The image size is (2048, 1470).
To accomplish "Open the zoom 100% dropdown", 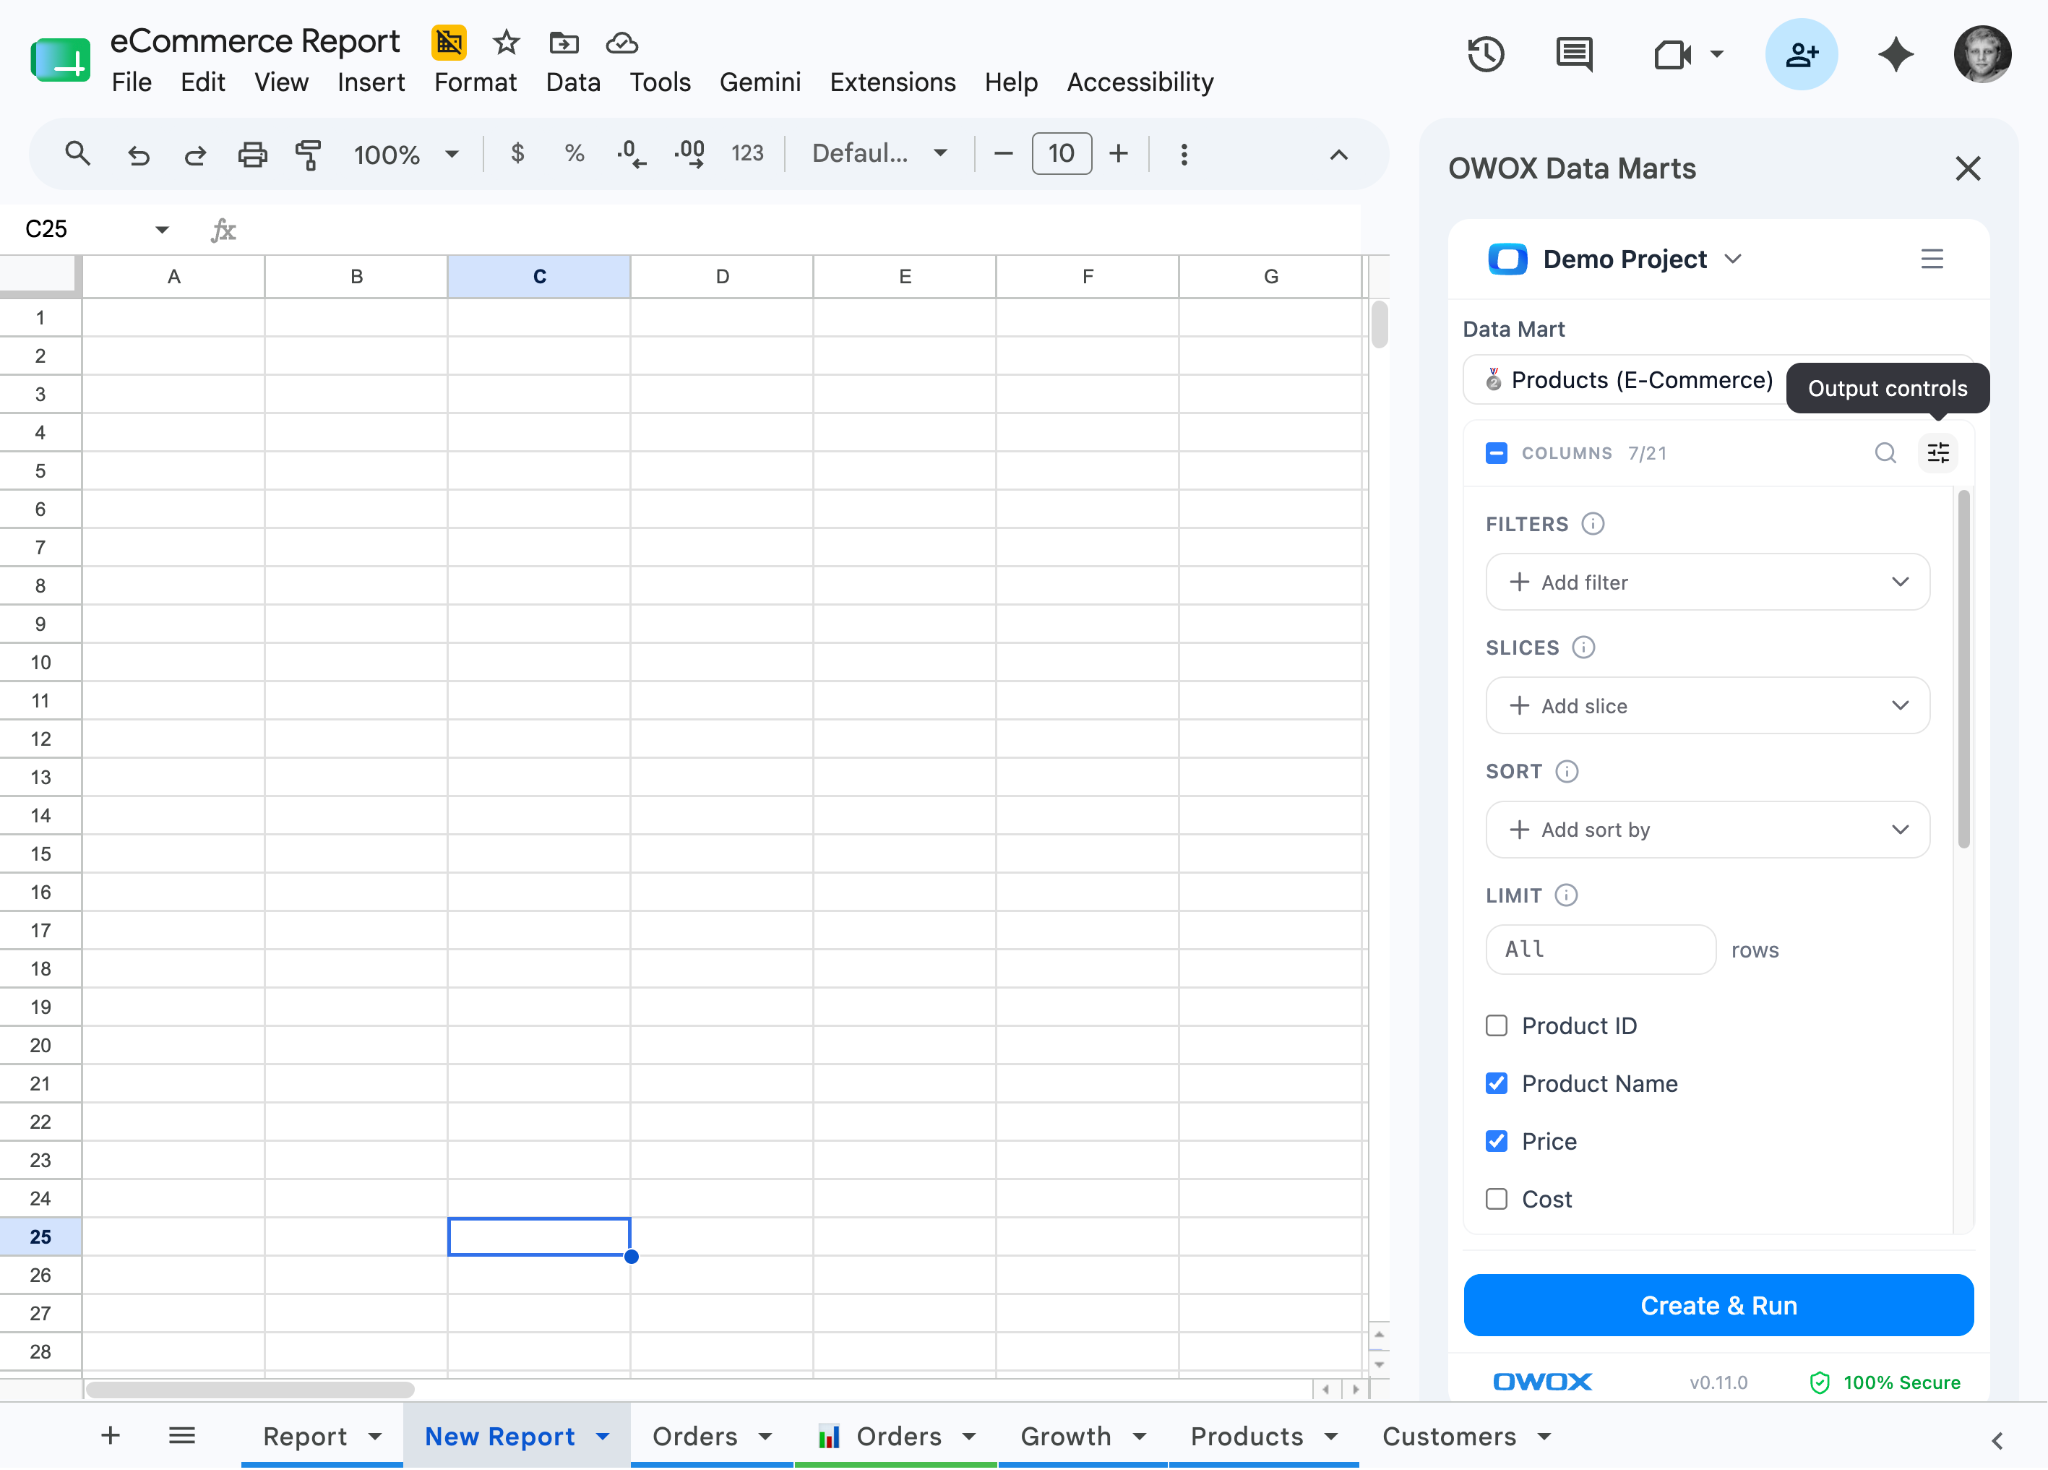I will coord(406,154).
